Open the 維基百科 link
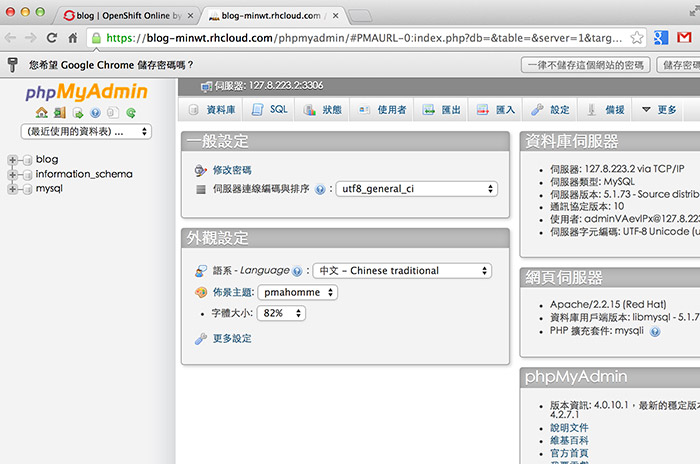Image resolution: width=700 pixels, height=464 pixels. coord(569,440)
